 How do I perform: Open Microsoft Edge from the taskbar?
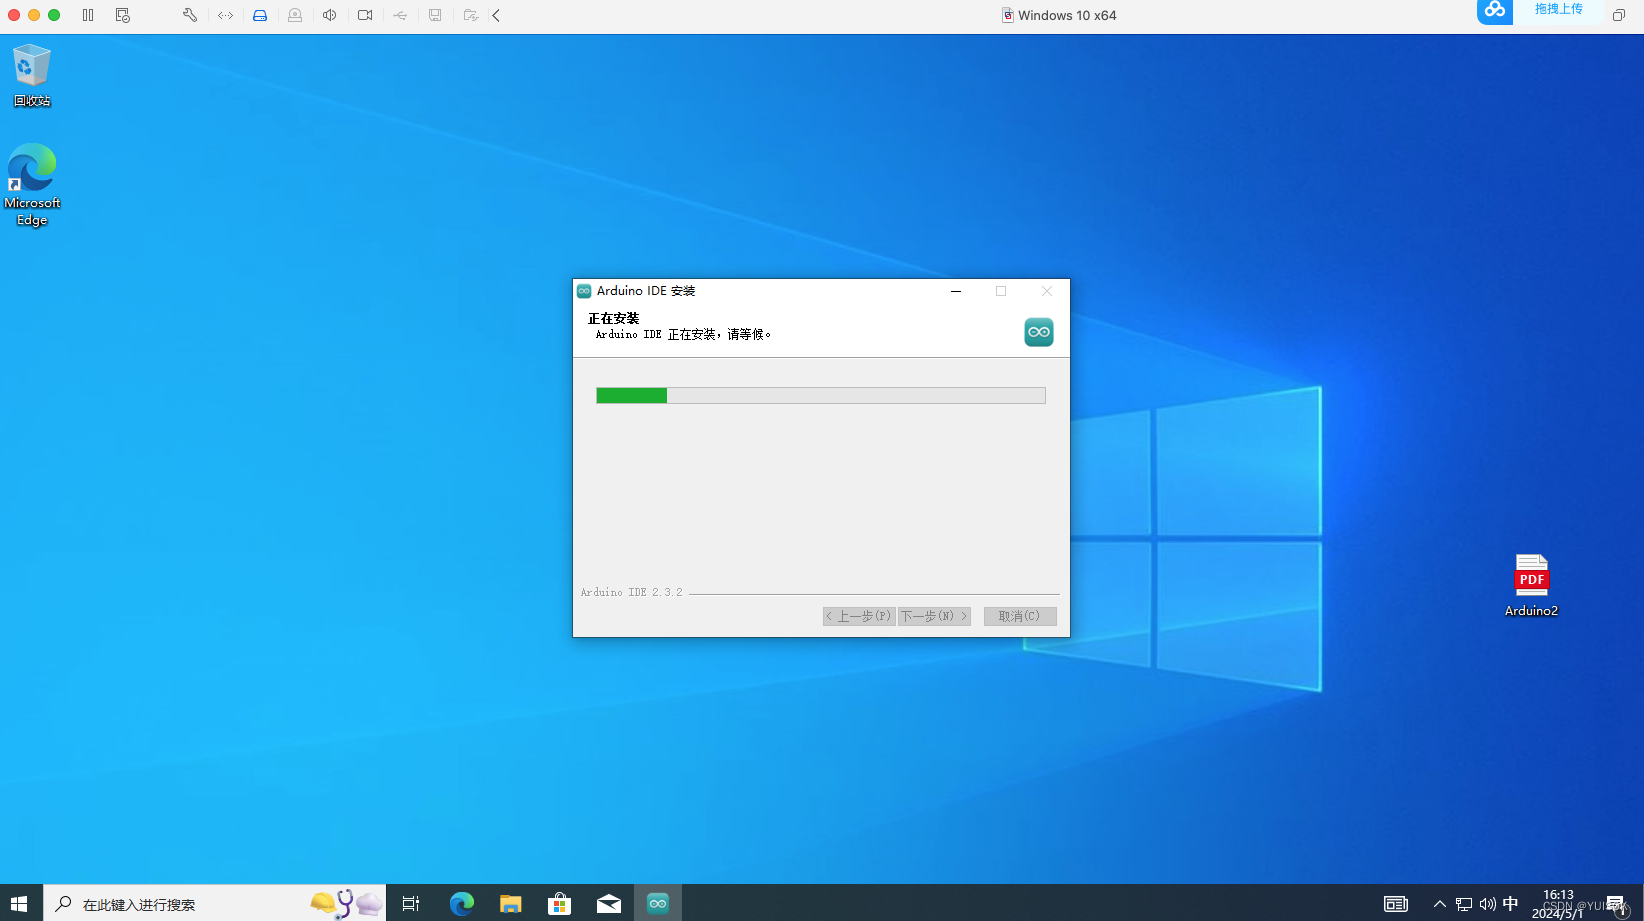pos(461,904)
